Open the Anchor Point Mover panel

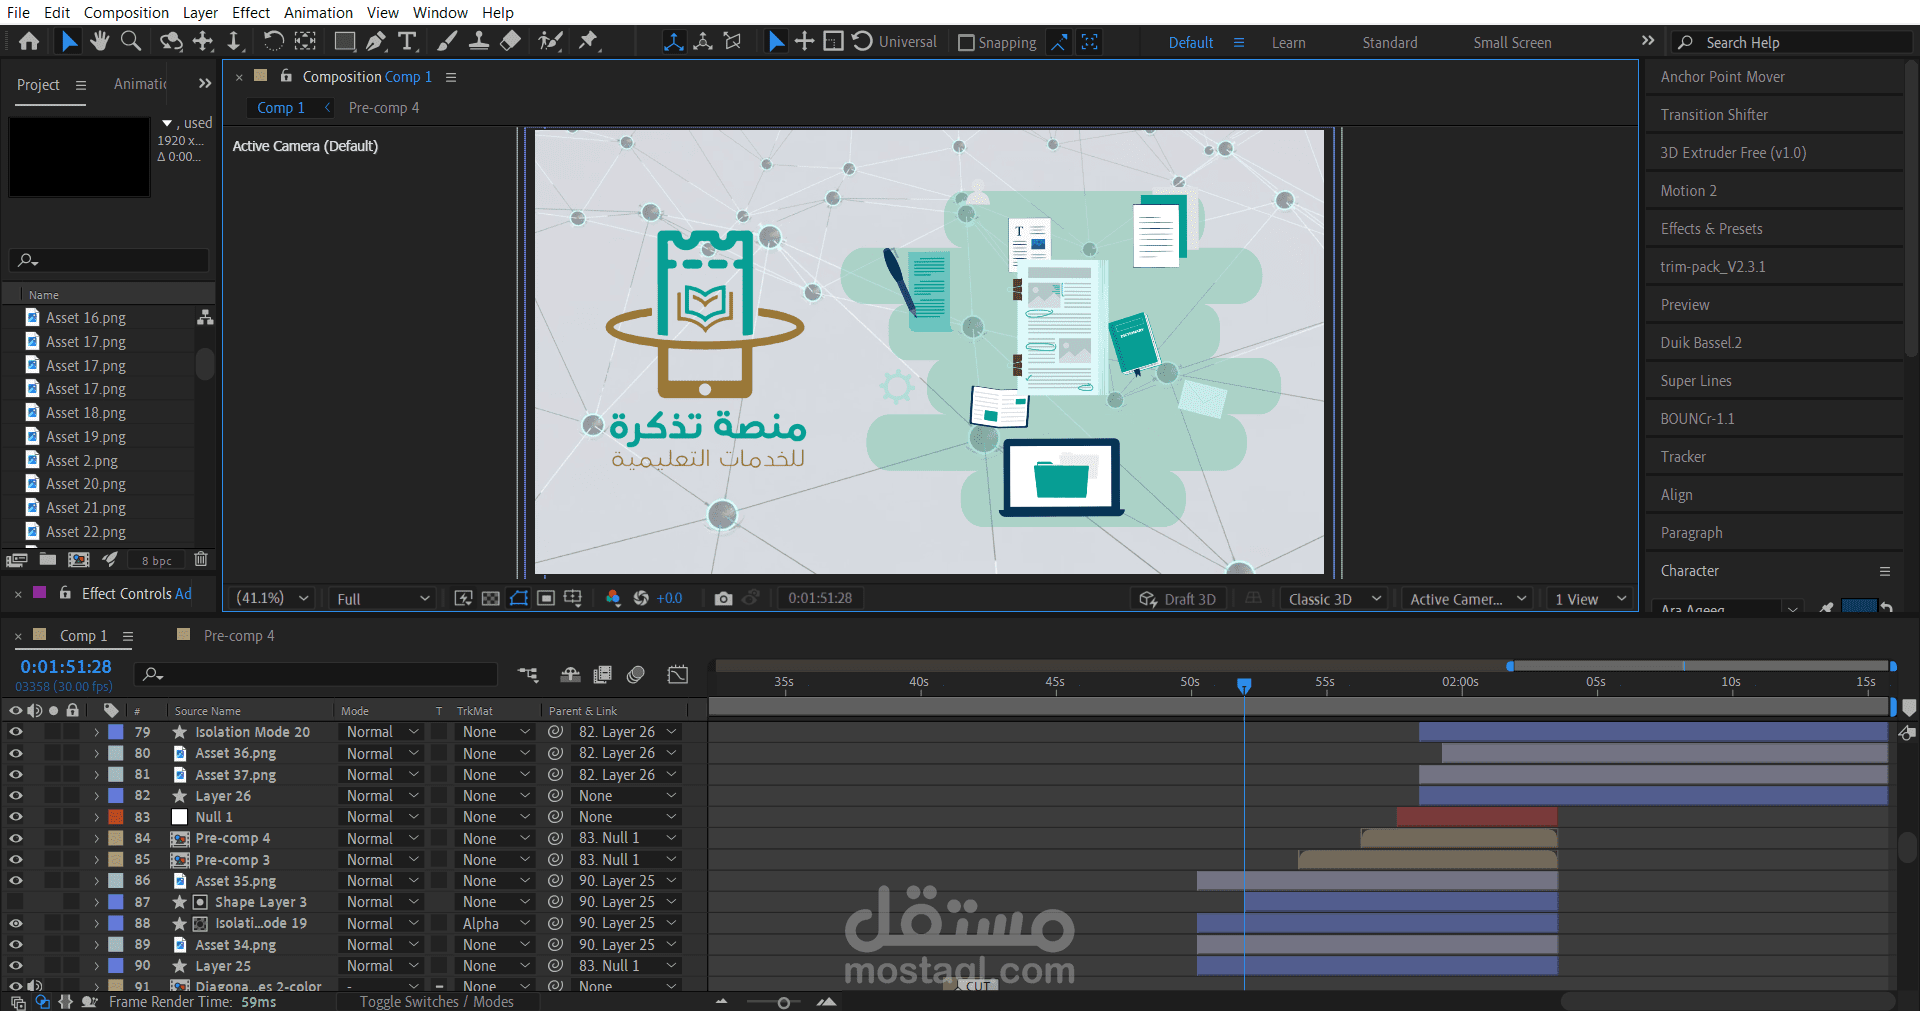[1722, 77]
